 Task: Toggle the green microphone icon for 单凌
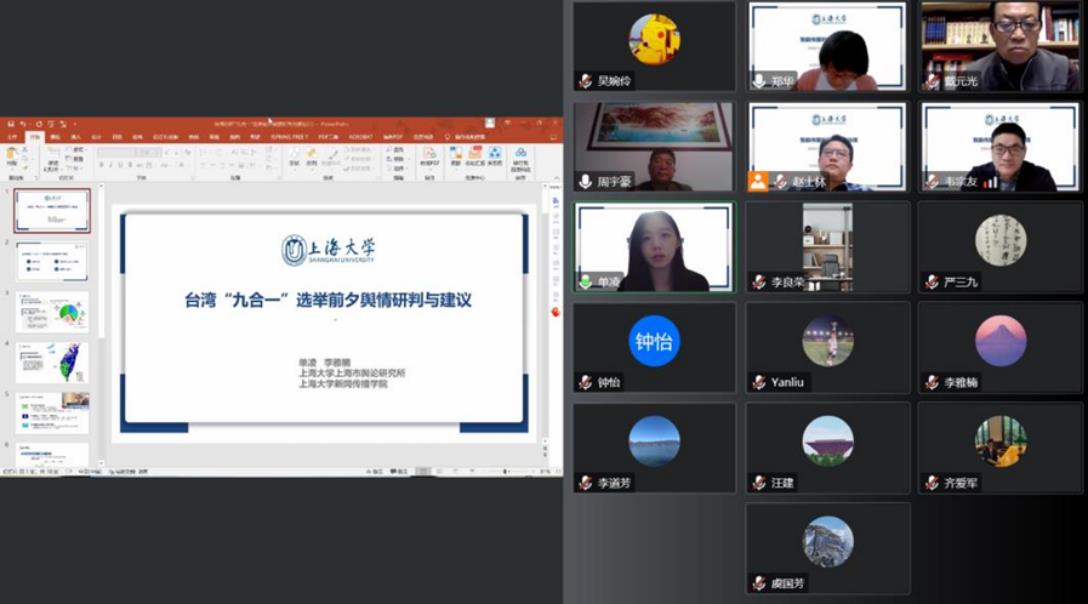pos(585,282)
